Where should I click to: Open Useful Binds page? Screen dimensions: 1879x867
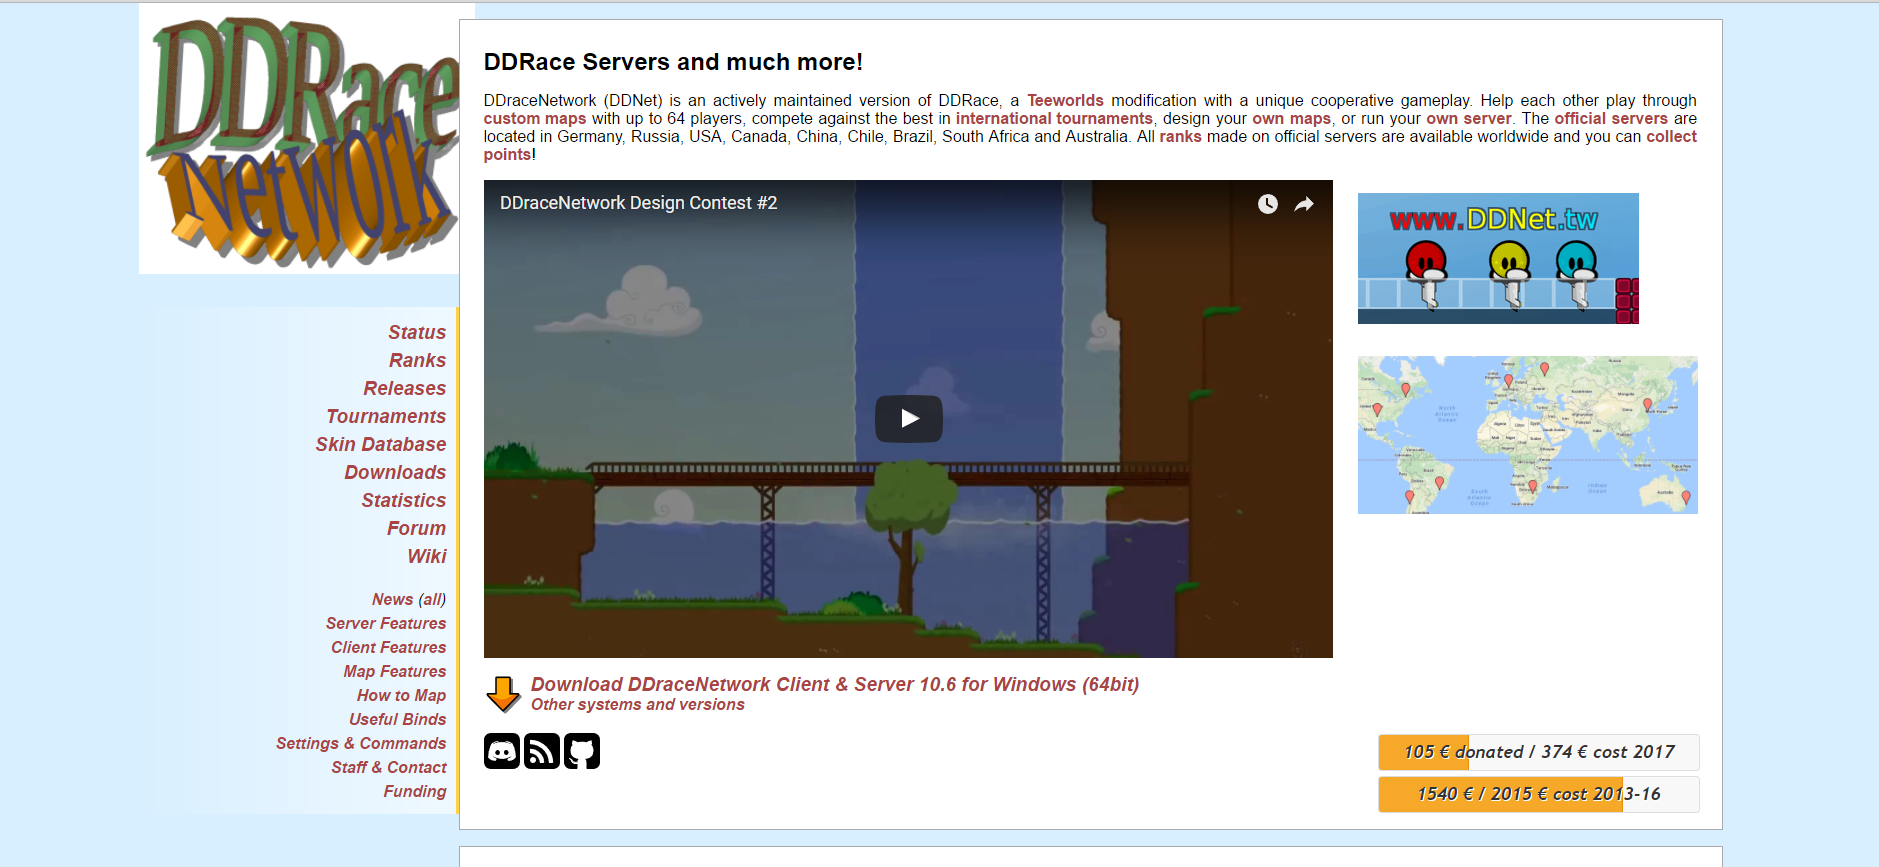(397, 719)
